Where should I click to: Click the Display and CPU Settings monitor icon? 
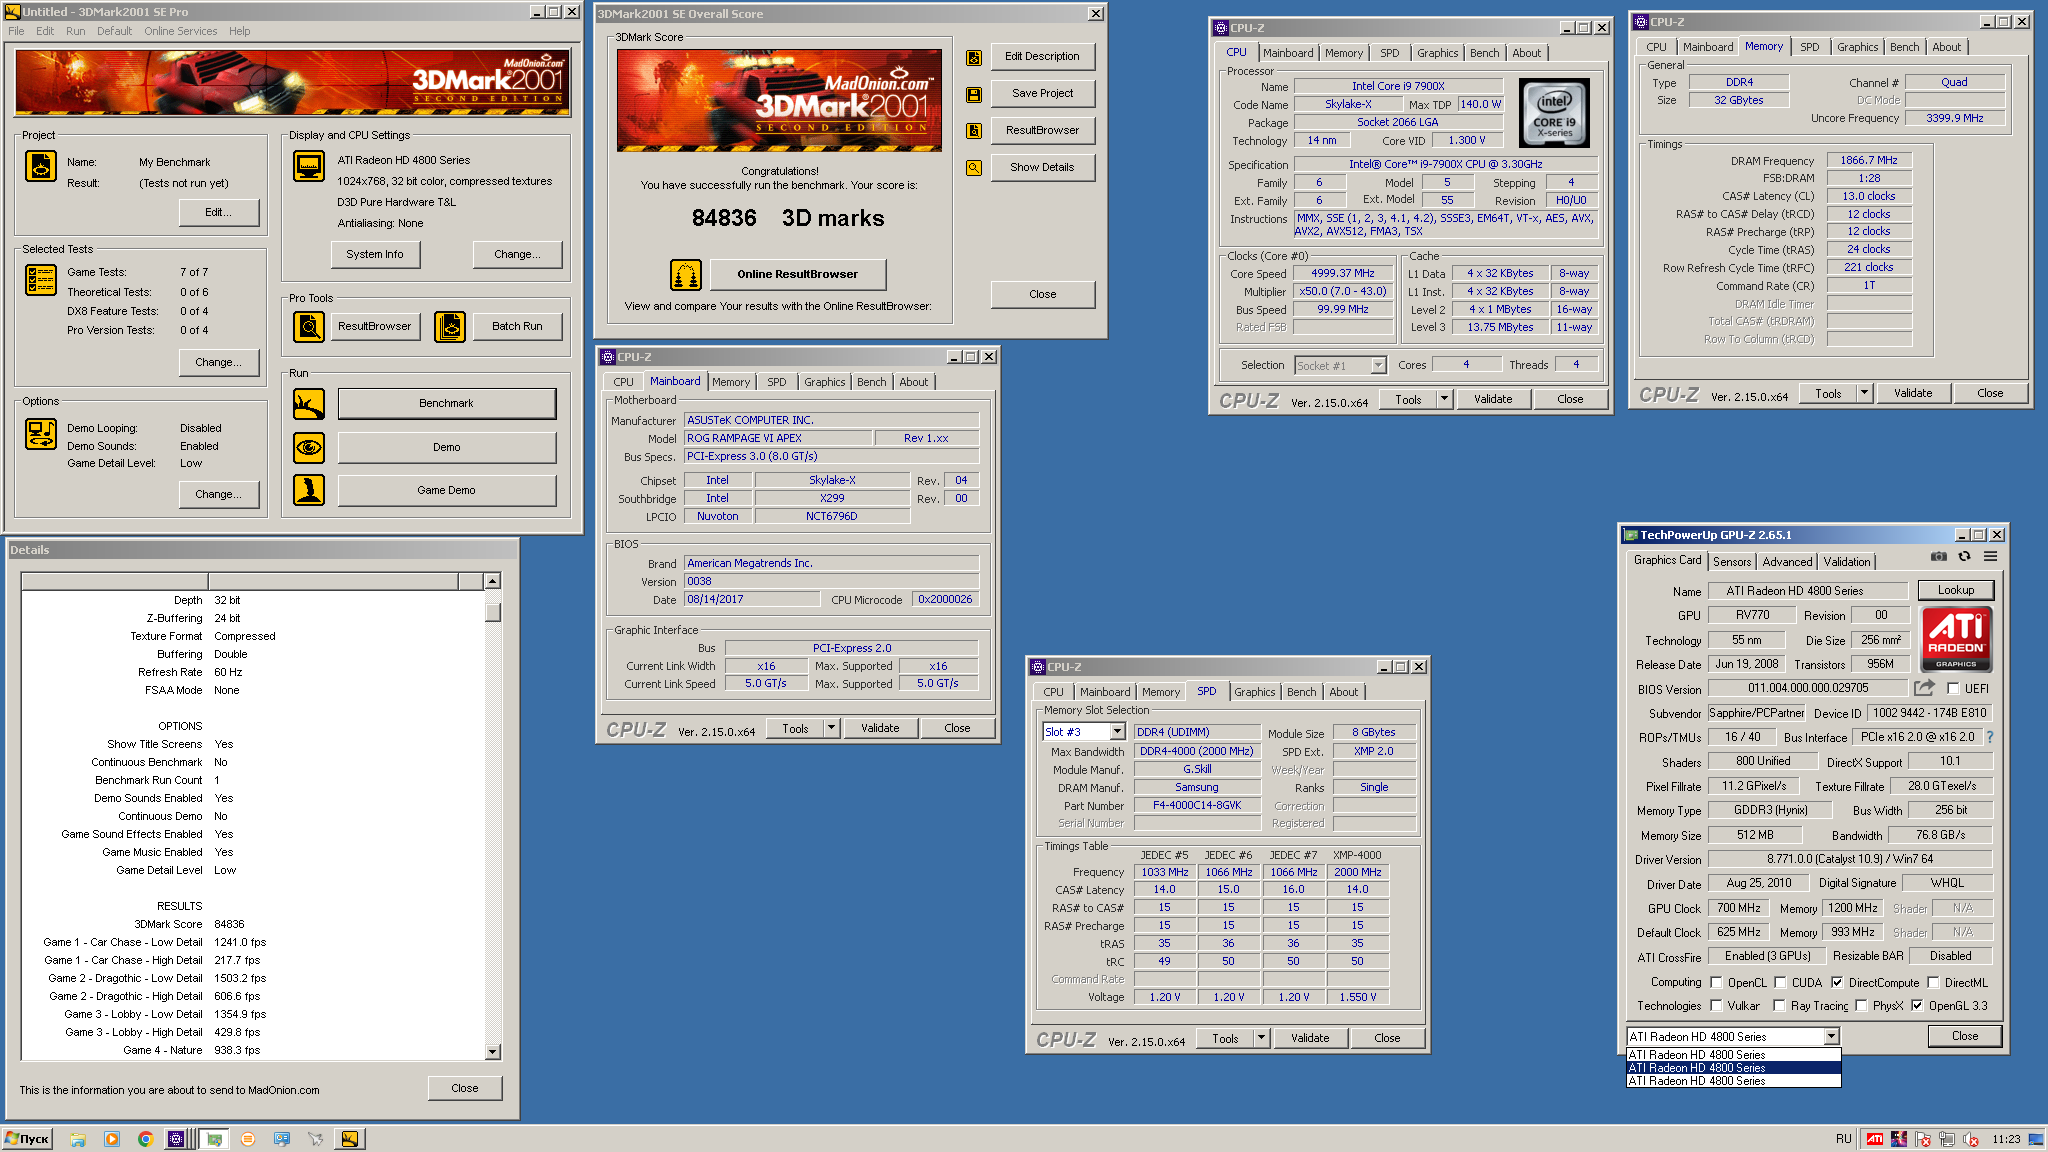pos(309,165)
